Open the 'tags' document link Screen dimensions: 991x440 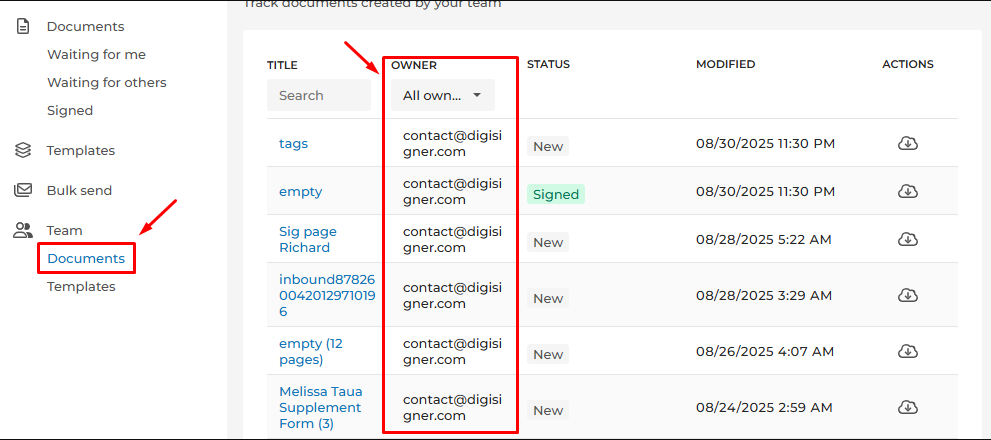pos(293,143)
